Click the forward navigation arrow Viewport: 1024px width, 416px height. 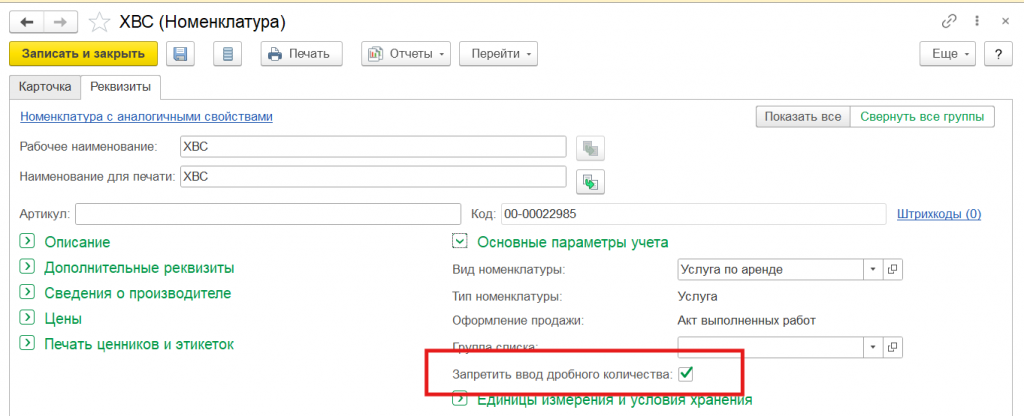[61, 22]
